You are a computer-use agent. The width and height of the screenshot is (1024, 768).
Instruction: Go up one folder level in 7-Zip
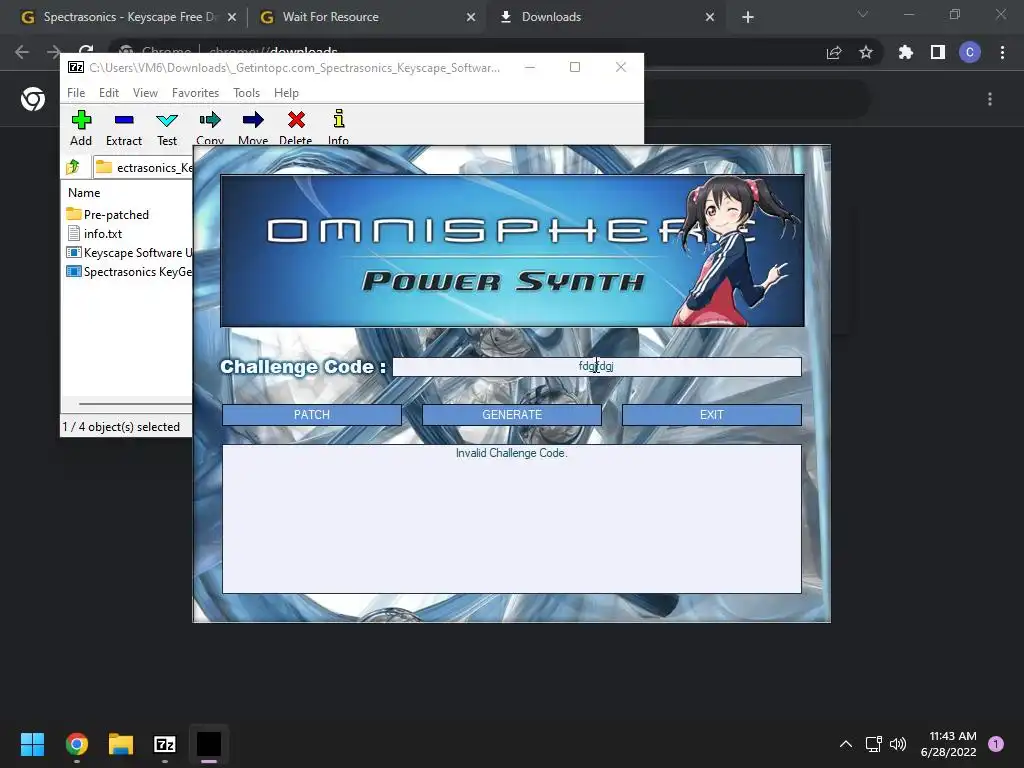[x=73, y=167]
